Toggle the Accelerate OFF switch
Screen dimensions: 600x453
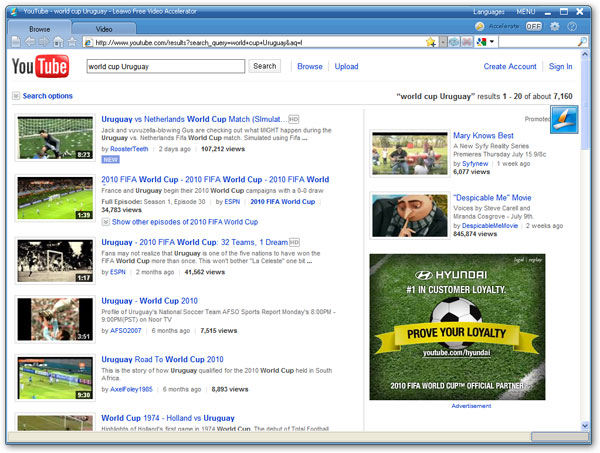pyautogui.click(x=533, y=27)
